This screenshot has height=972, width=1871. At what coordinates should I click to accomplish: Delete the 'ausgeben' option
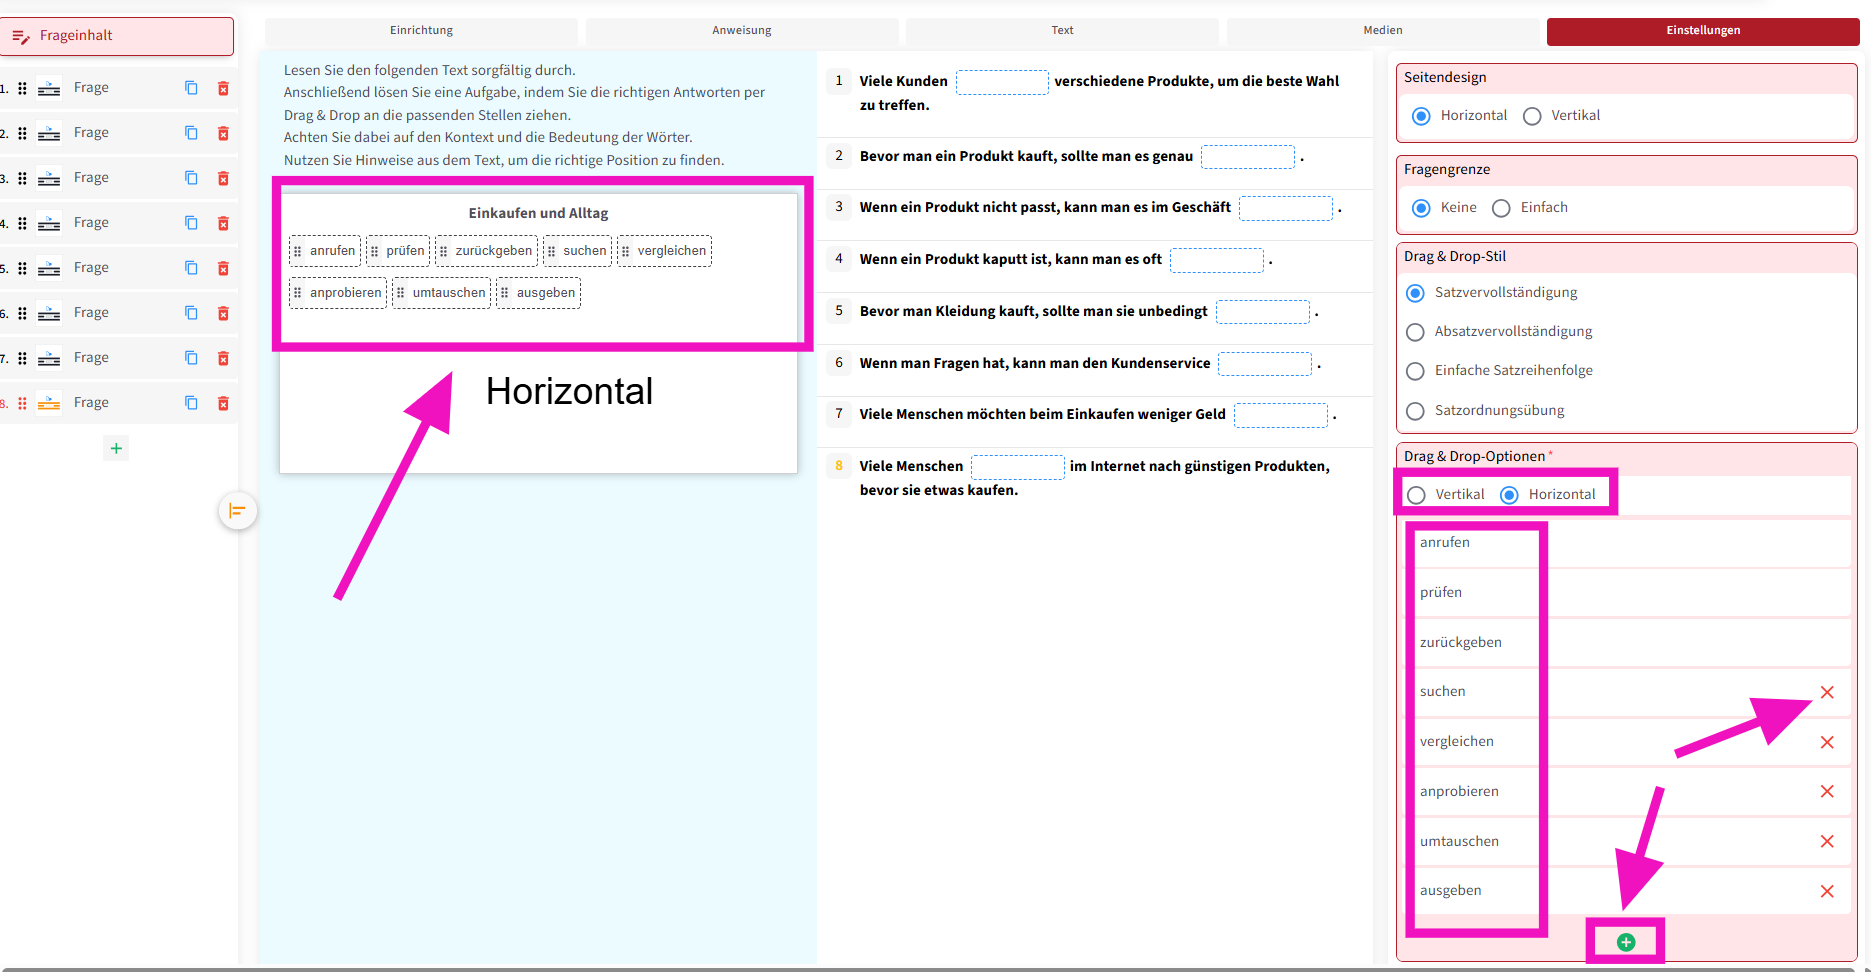click(x=1826, y=891)
